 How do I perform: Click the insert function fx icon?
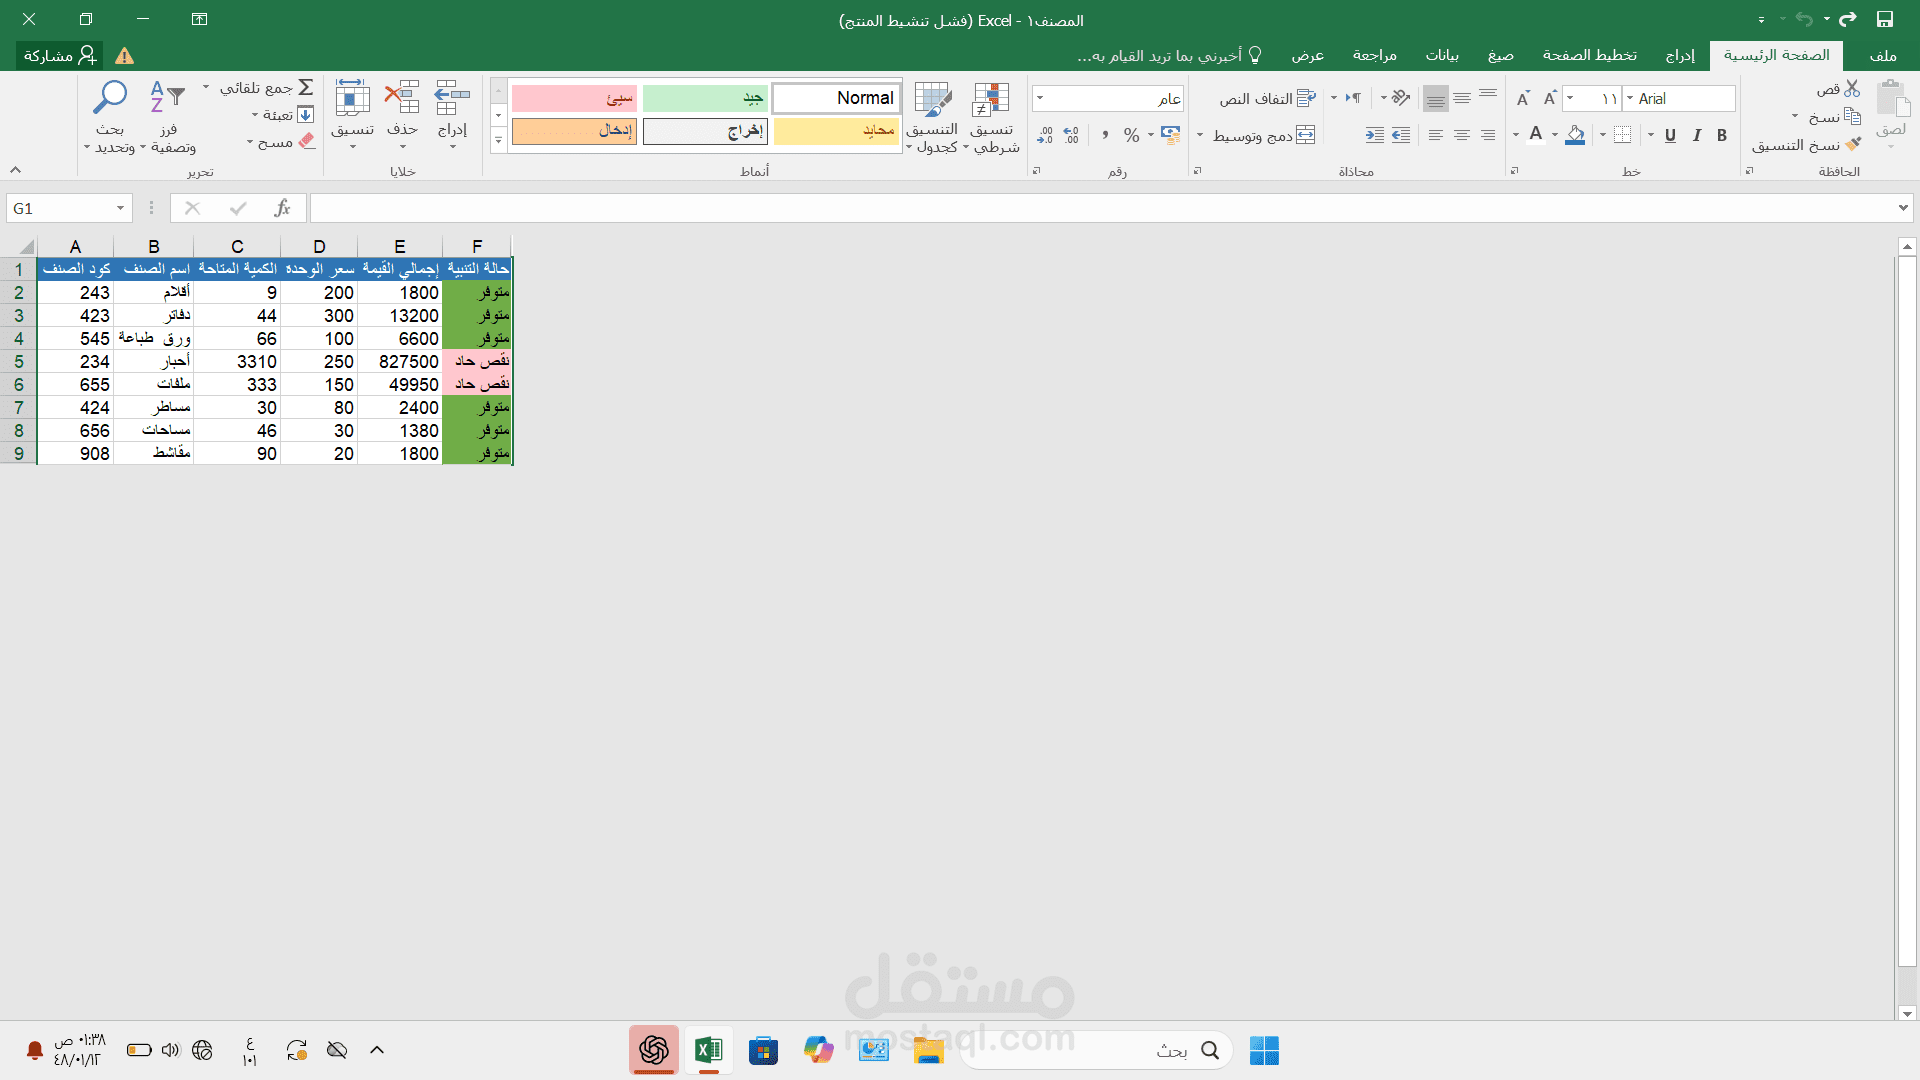pos(282,208)
